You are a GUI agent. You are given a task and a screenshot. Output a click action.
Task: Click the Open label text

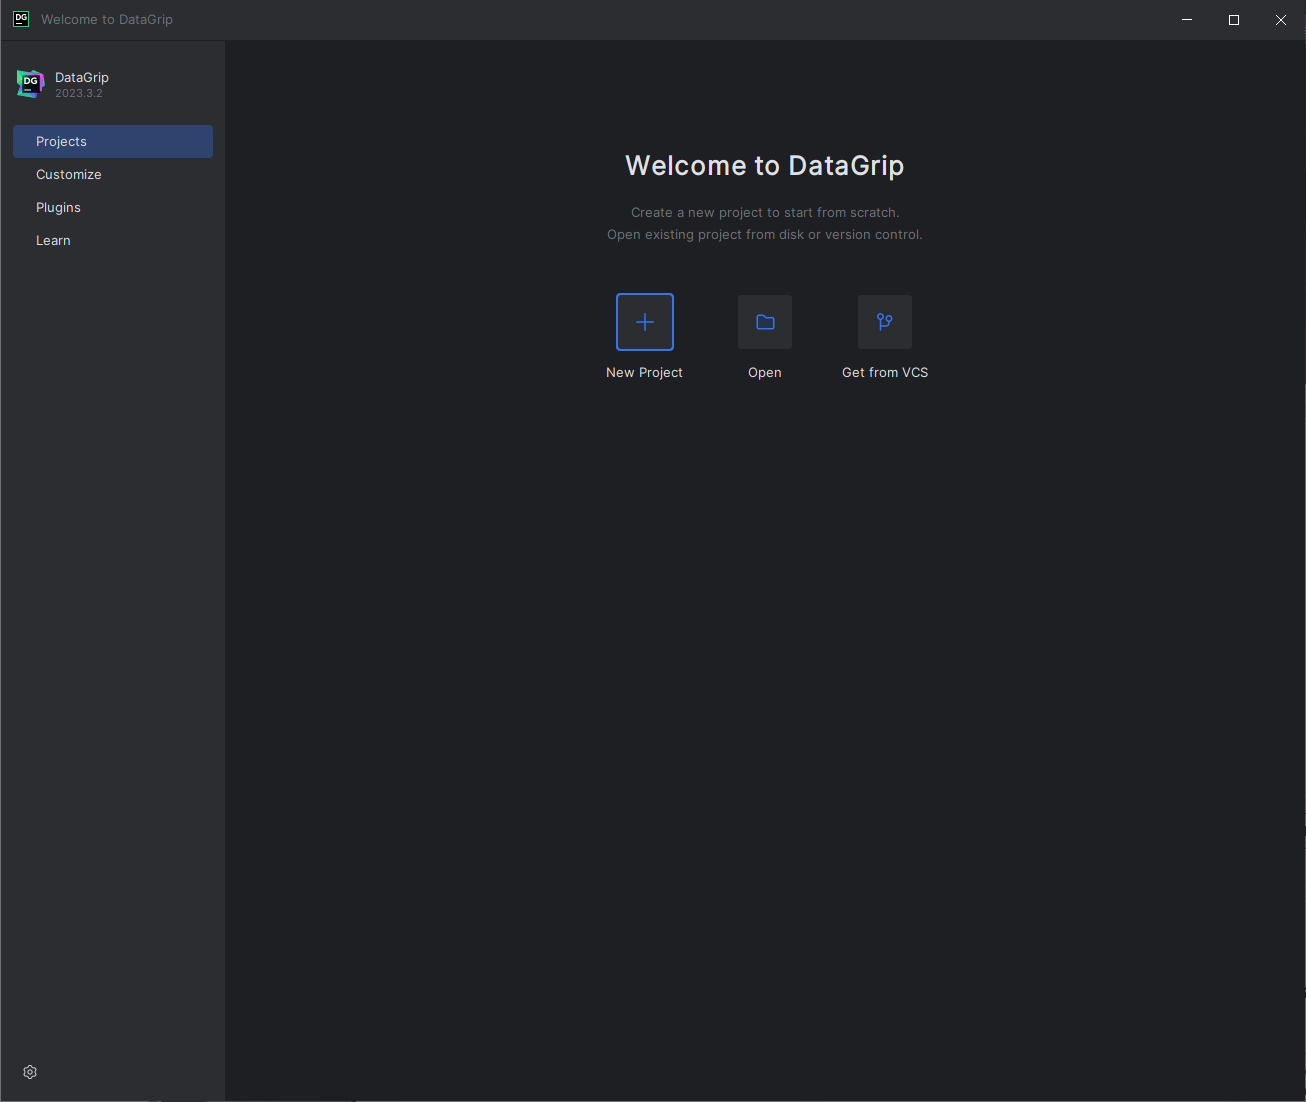pos(765,372)
